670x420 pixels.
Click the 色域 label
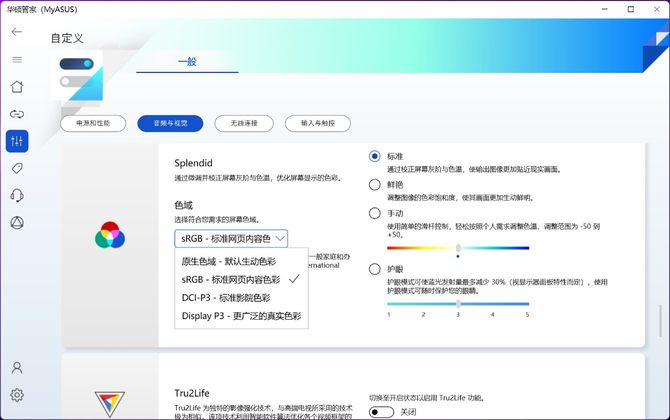[x=184, y=205]
